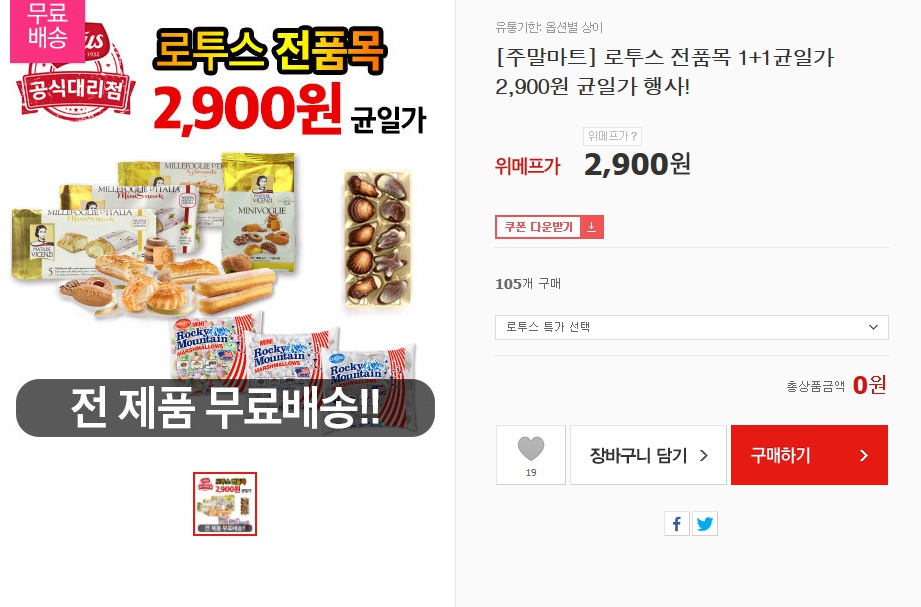Share product on Twitter

pos(705,524)
